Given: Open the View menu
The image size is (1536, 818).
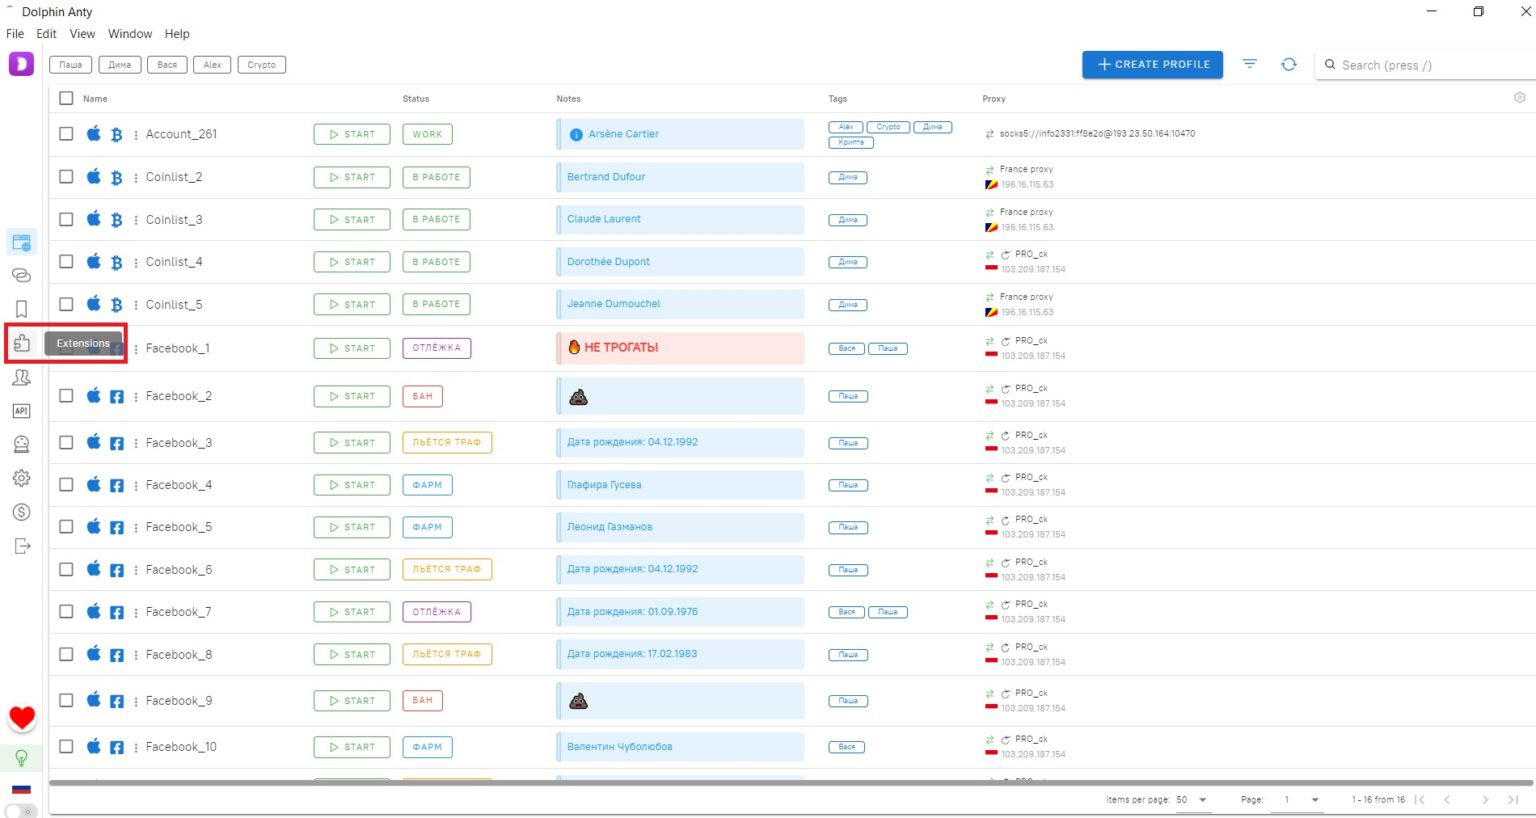Looking at the screenshot, I should pyautogui.click(x=82, y=34).
